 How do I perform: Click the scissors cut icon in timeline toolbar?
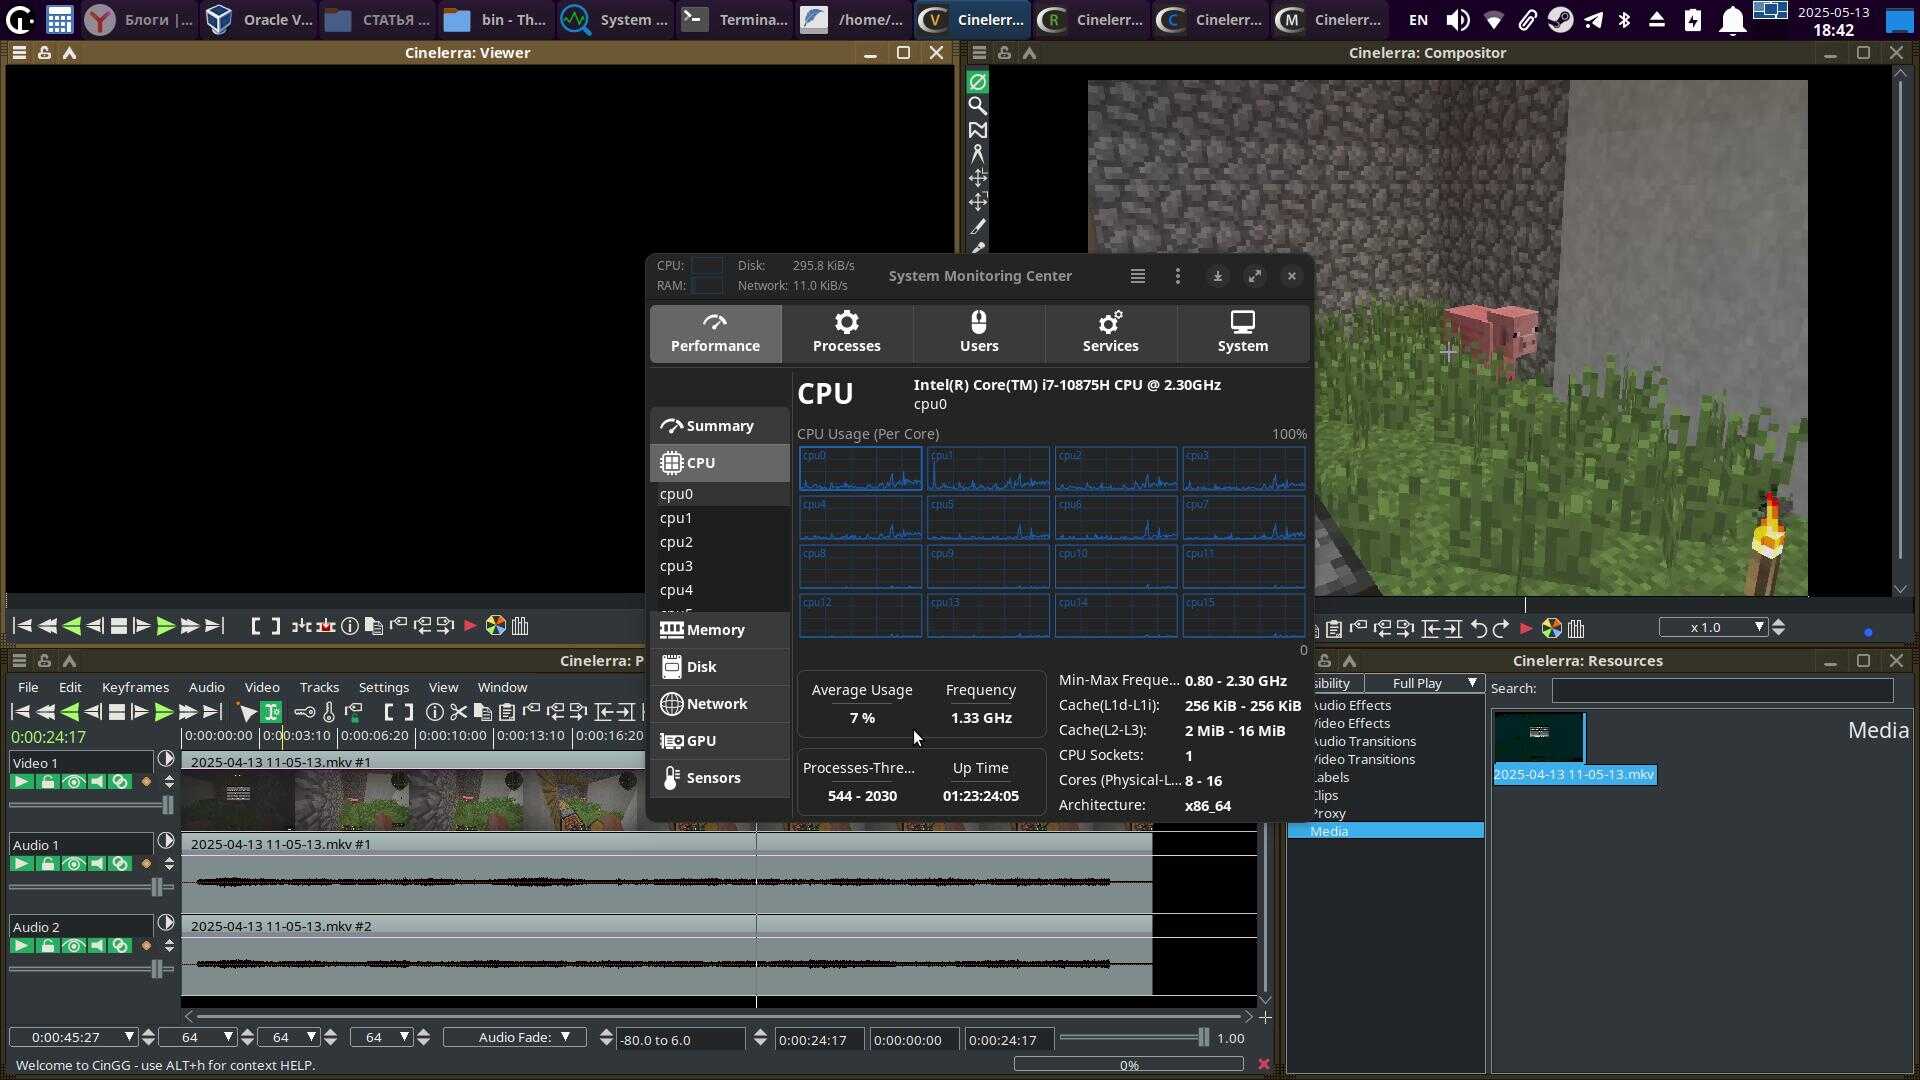458,712
